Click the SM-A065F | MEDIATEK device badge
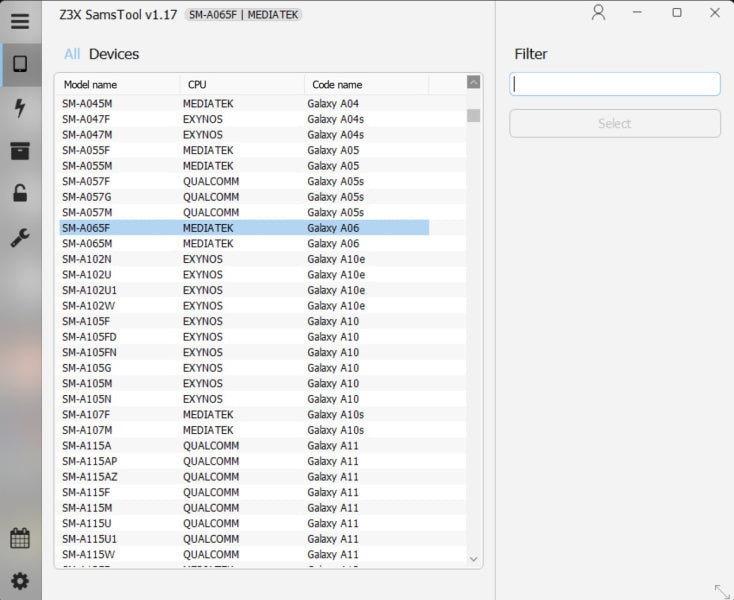Screen dimensions: 734x600 tap(243, 15)
